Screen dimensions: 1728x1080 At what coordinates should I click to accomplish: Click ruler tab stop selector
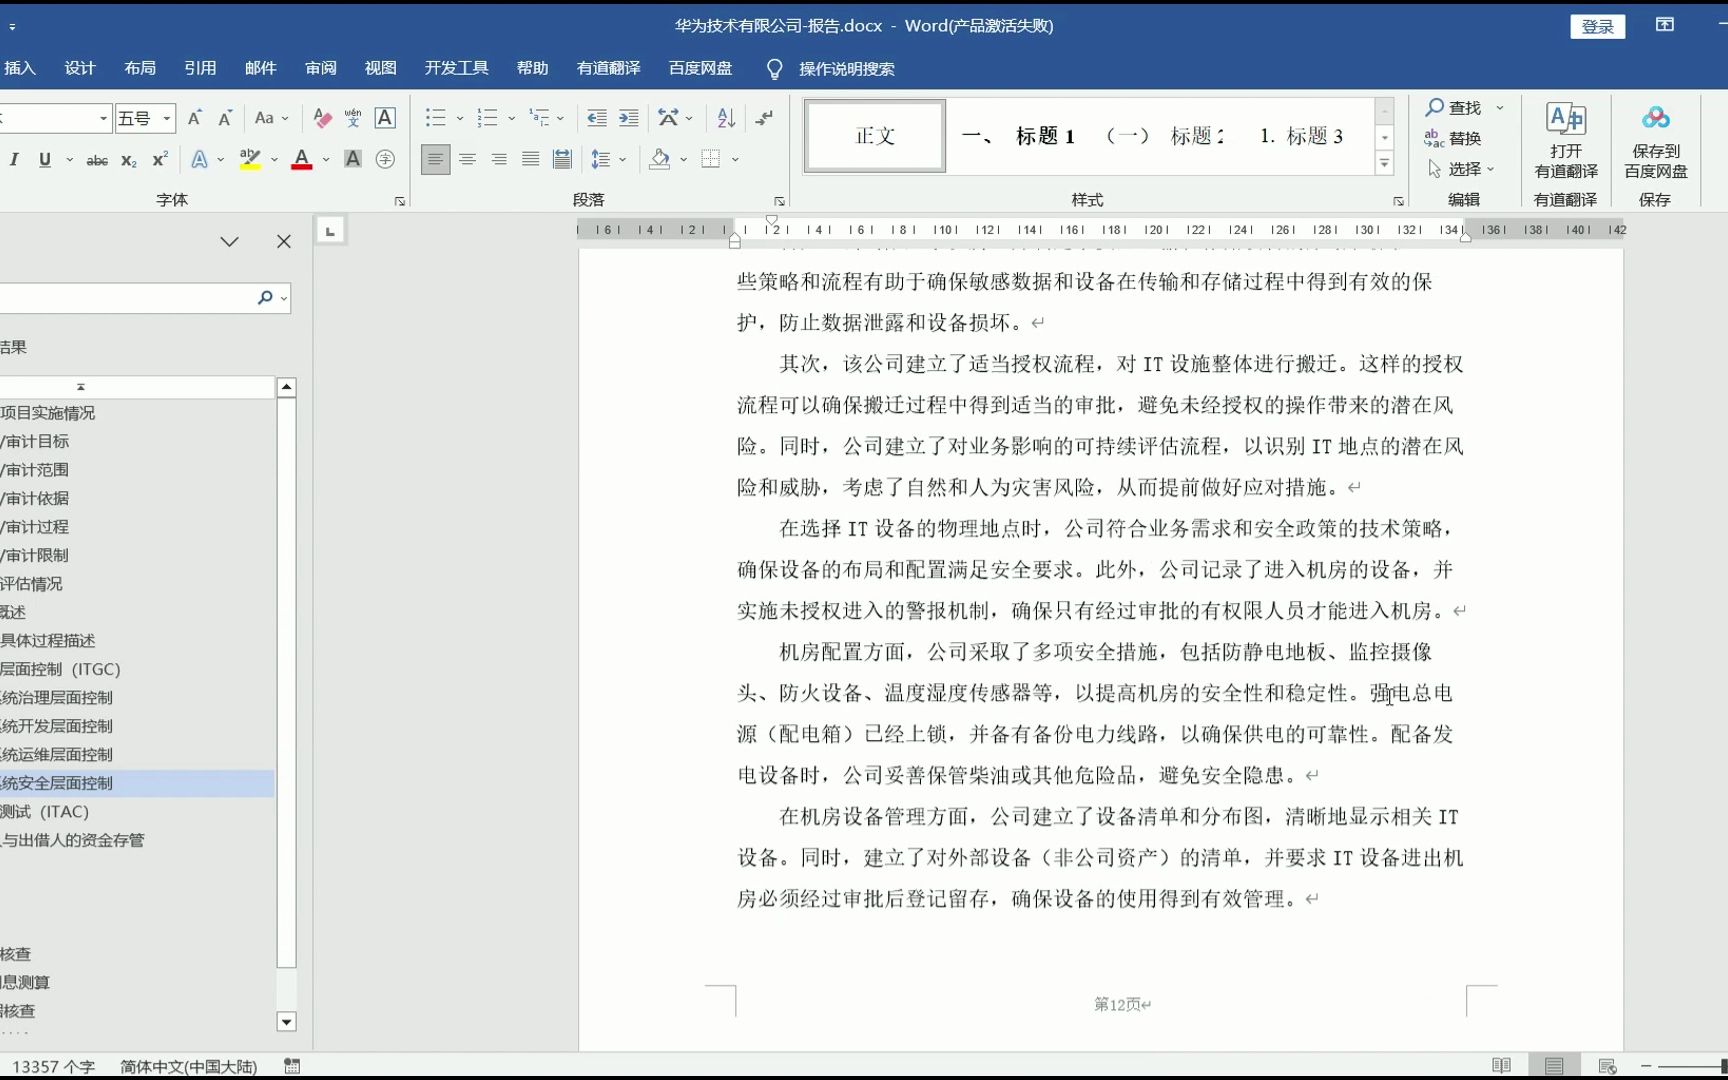(330, 231)
